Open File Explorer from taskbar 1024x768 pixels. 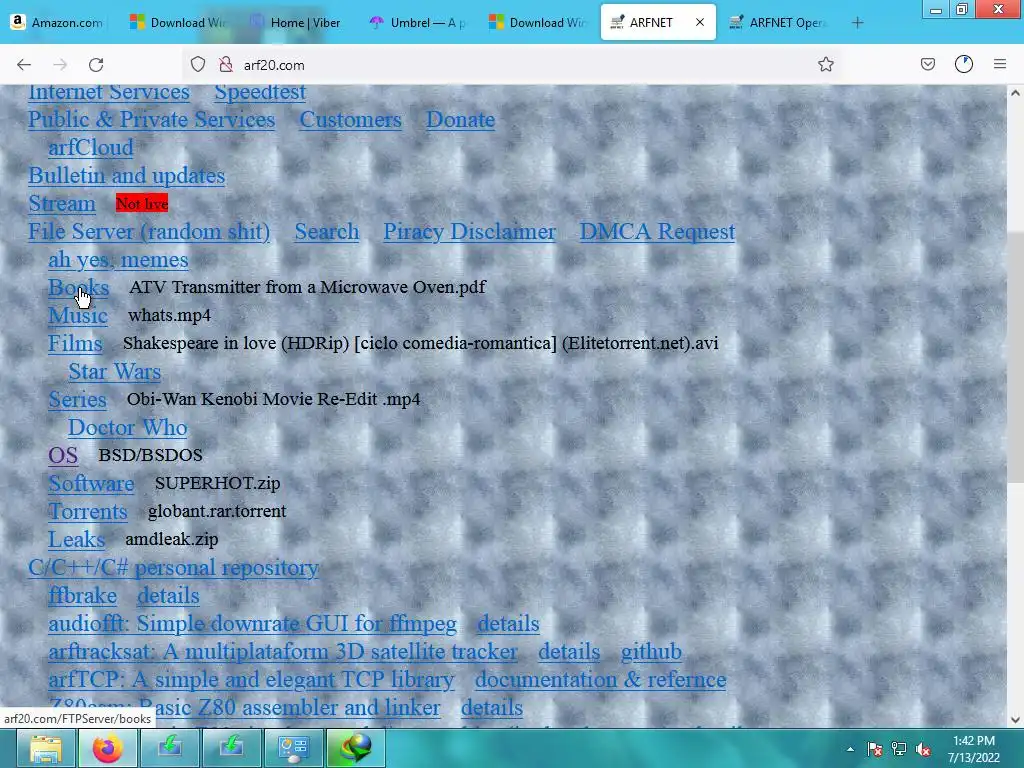(45, 748)
